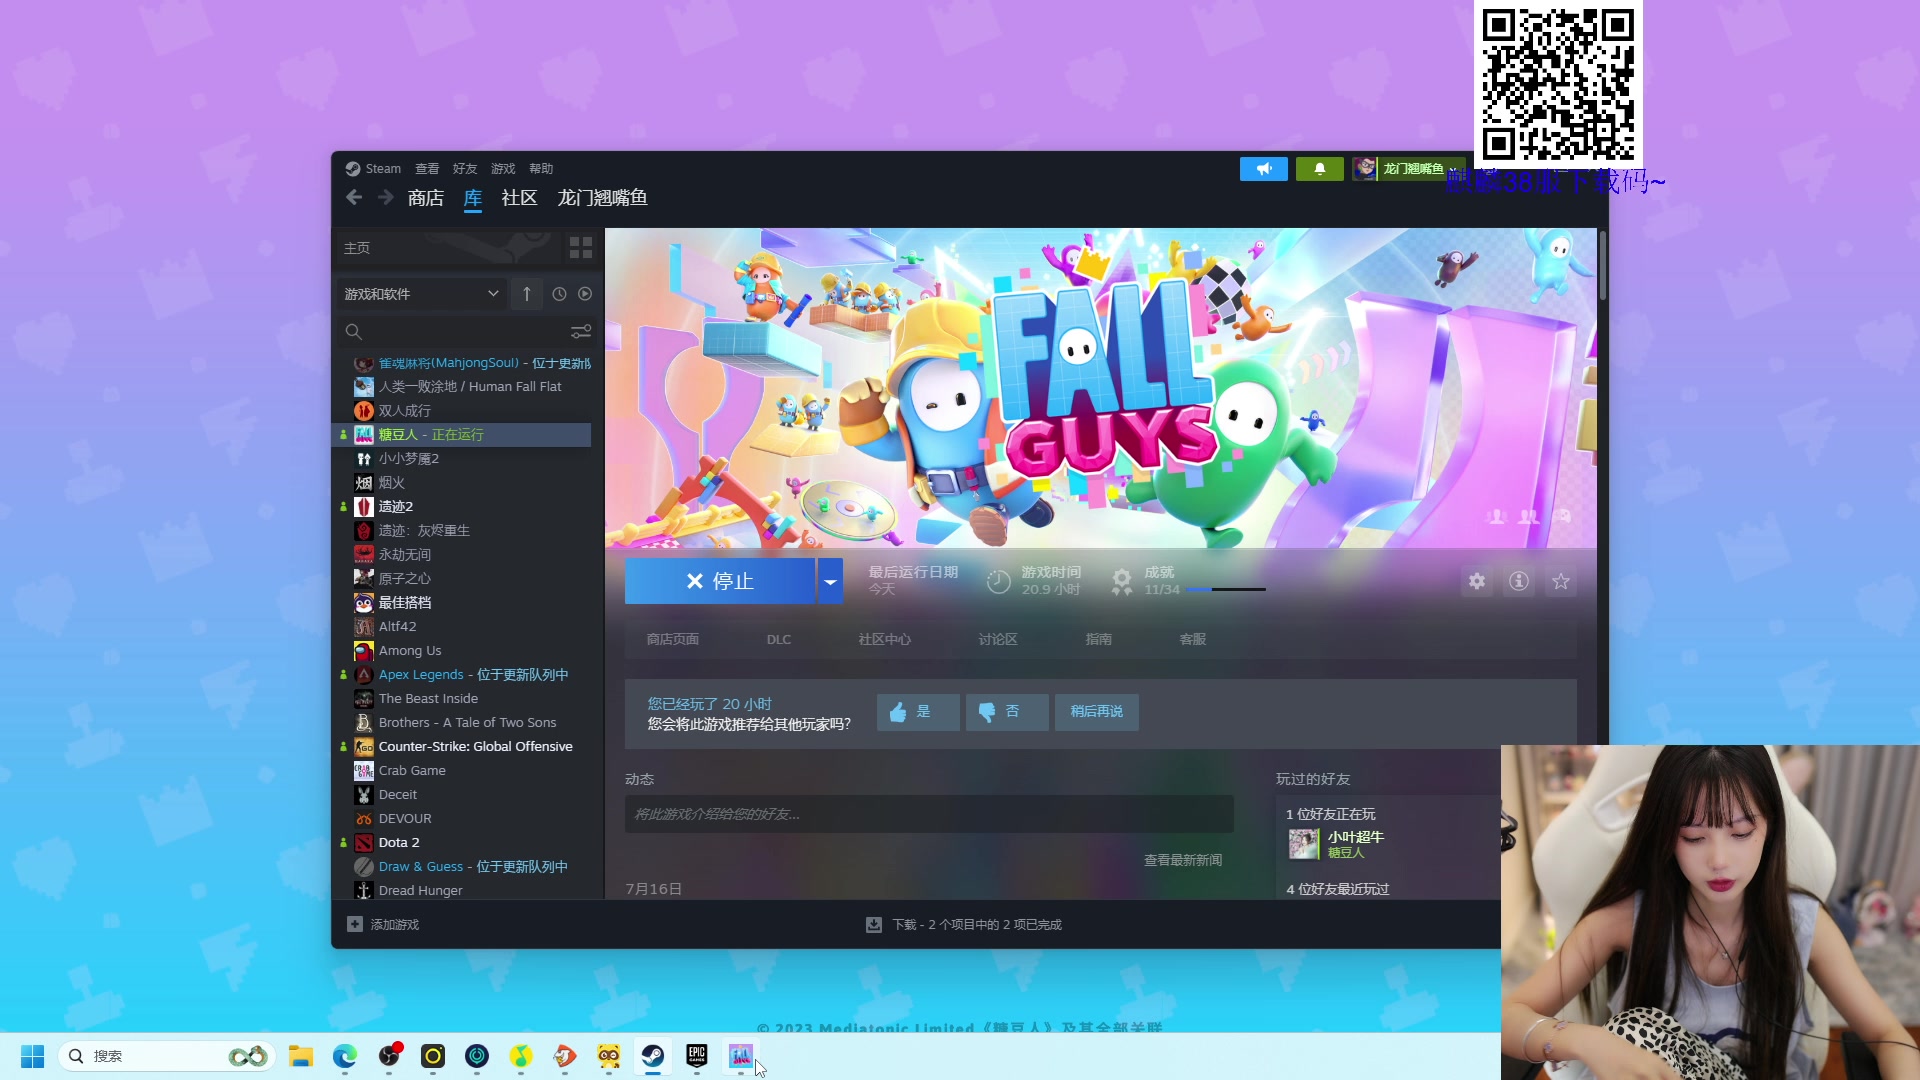Click 查看最新新闻 link
Screen dimensions: 1920x1080
(x=1183, y=860)
